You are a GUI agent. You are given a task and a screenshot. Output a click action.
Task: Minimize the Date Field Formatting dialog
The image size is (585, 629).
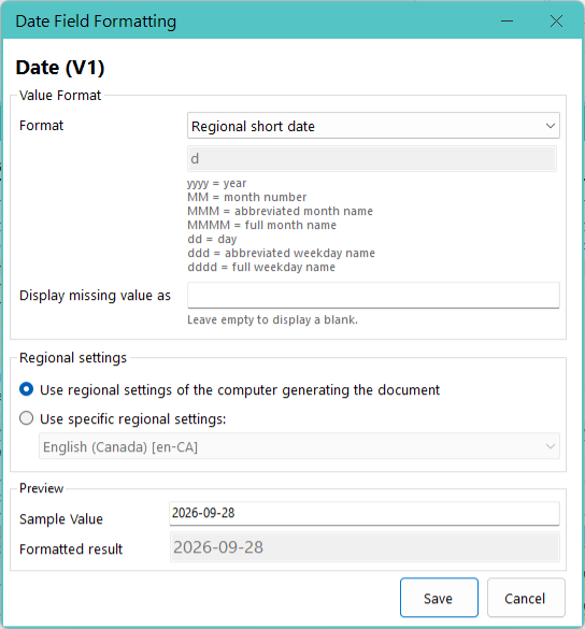[x=507, y=21]
